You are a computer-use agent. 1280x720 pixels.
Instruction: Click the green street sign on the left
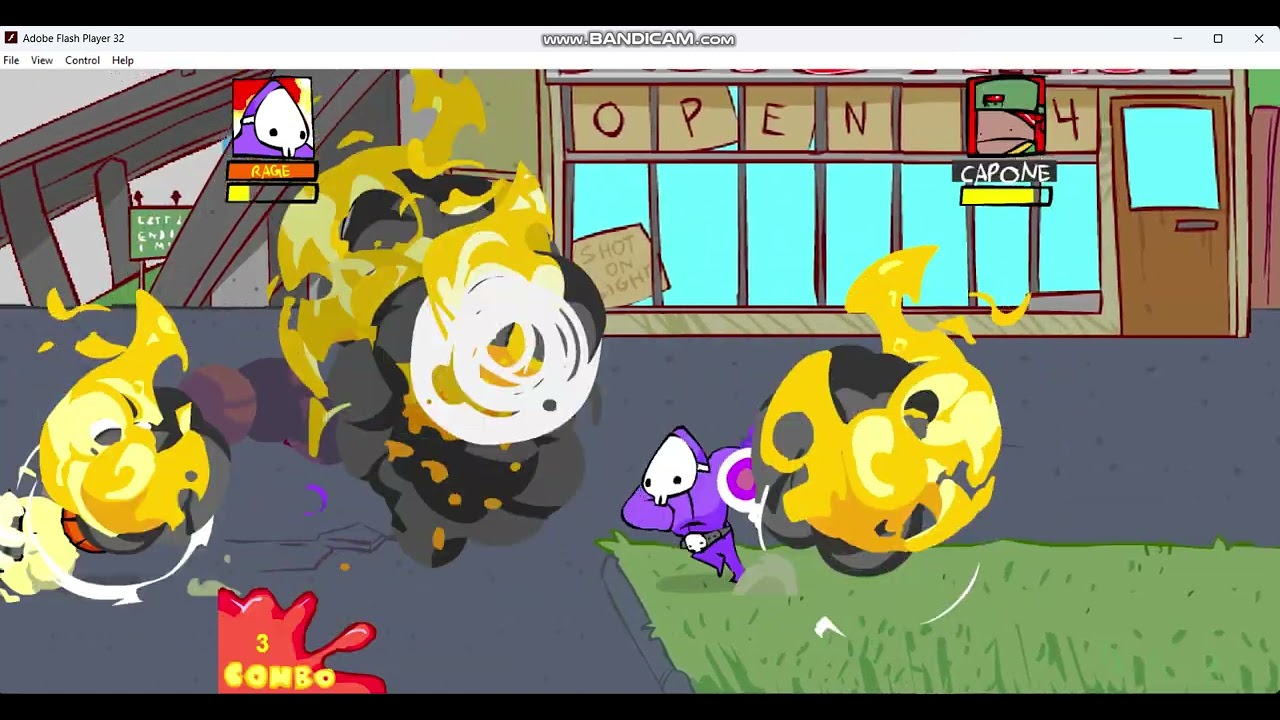pyautogui.click(x=159, y=233)
